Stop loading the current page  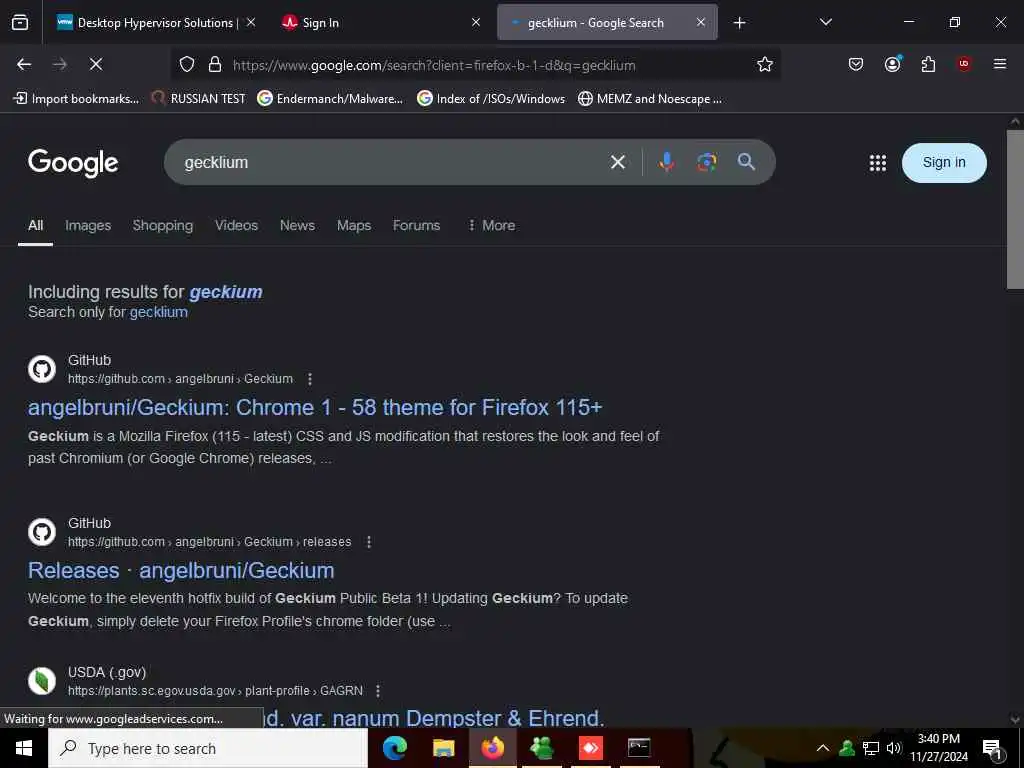tap(96, 64)
